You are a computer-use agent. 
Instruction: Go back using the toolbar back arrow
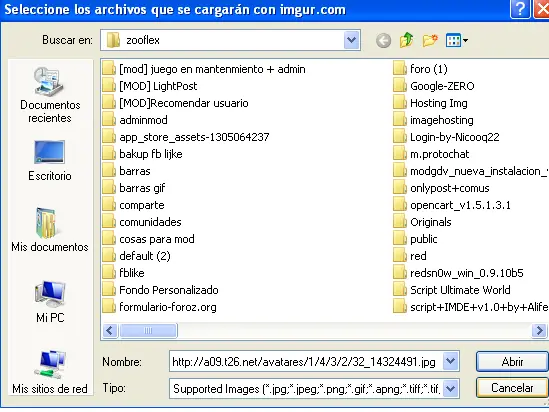(x=383, y=41)
